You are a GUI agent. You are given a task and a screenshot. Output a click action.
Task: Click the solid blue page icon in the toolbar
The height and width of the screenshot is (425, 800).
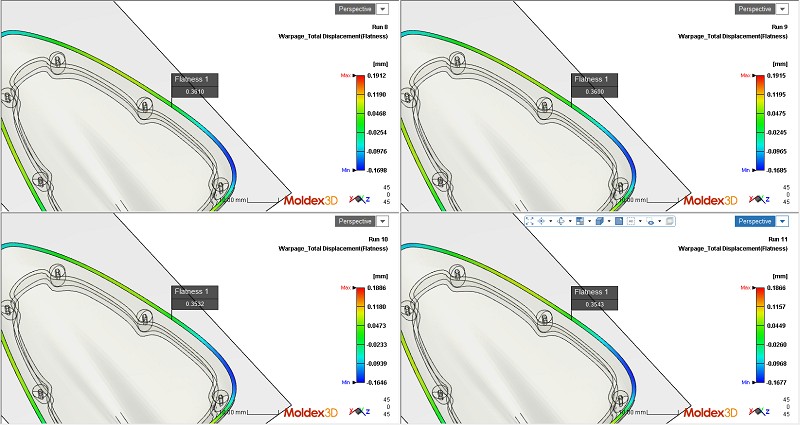coord(619,221)
